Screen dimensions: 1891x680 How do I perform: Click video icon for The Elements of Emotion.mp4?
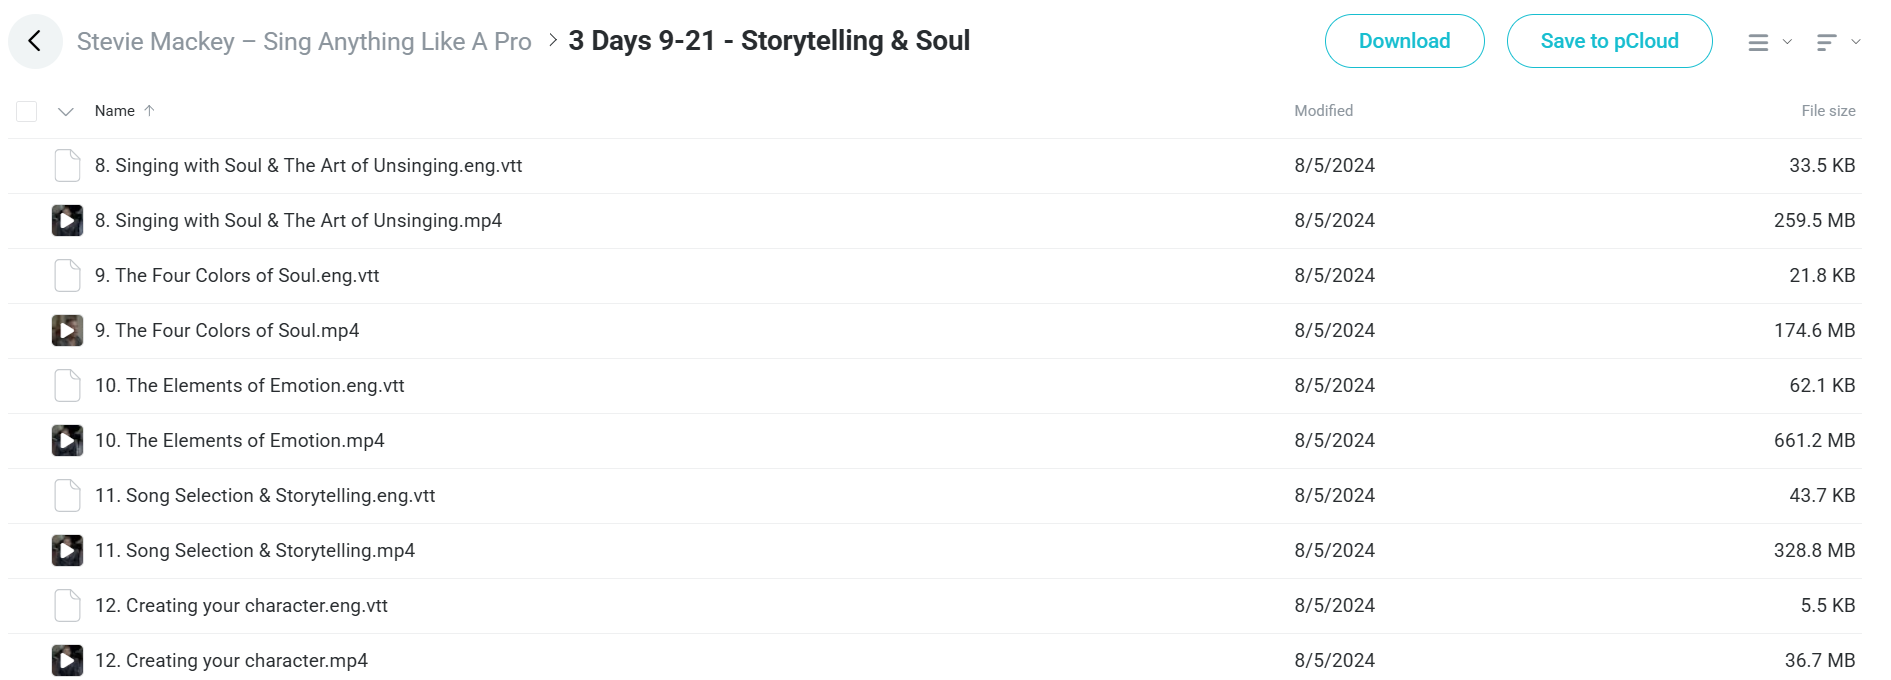(x=67, y=440)
